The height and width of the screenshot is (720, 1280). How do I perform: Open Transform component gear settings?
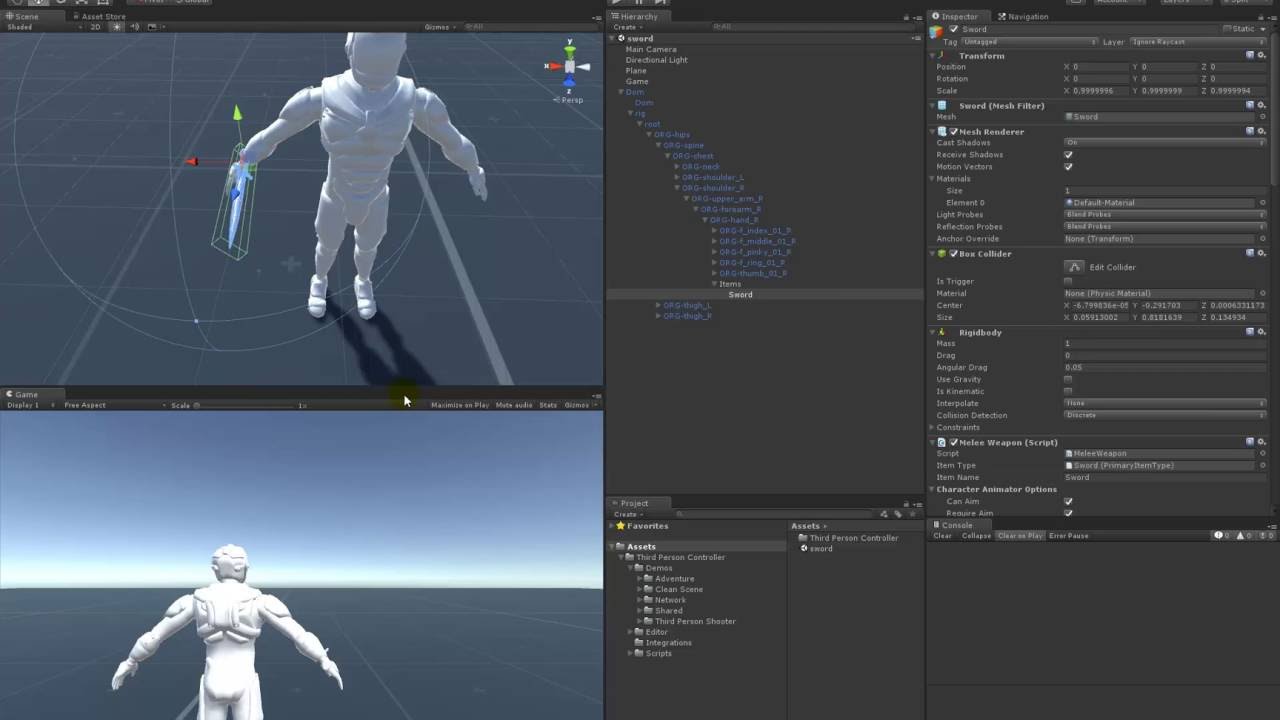pyautogui.click(x=1261, y=55)
